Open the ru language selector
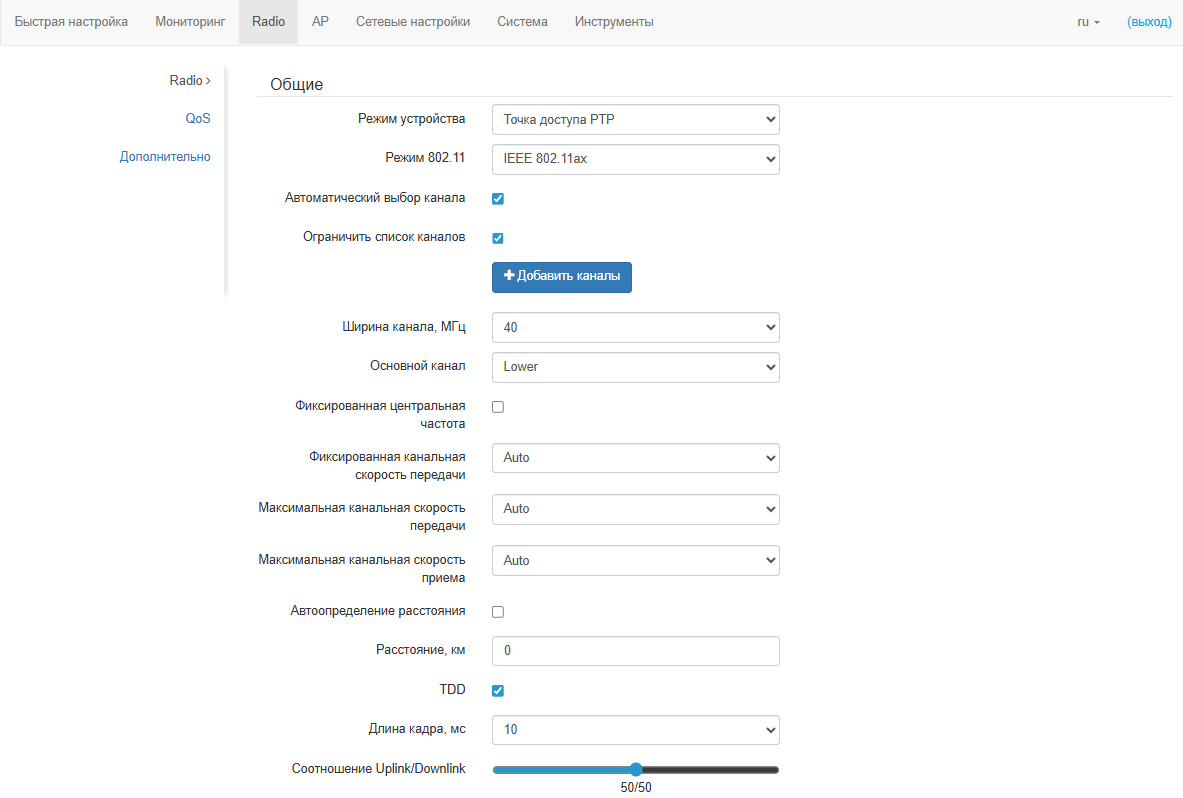 click(x=1088, y=22)
